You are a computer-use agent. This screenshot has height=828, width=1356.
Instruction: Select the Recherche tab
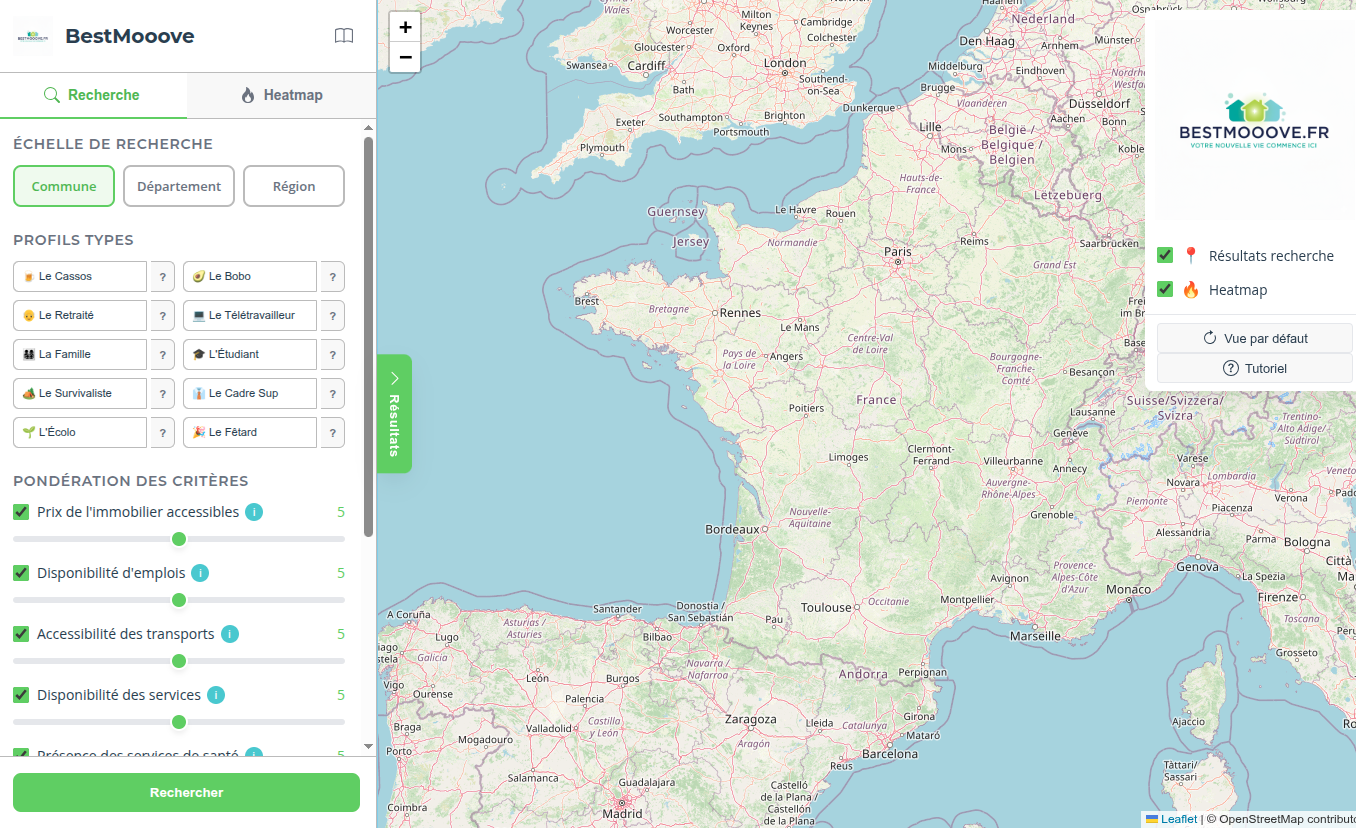pyautogui.click(x=92, y=95)
